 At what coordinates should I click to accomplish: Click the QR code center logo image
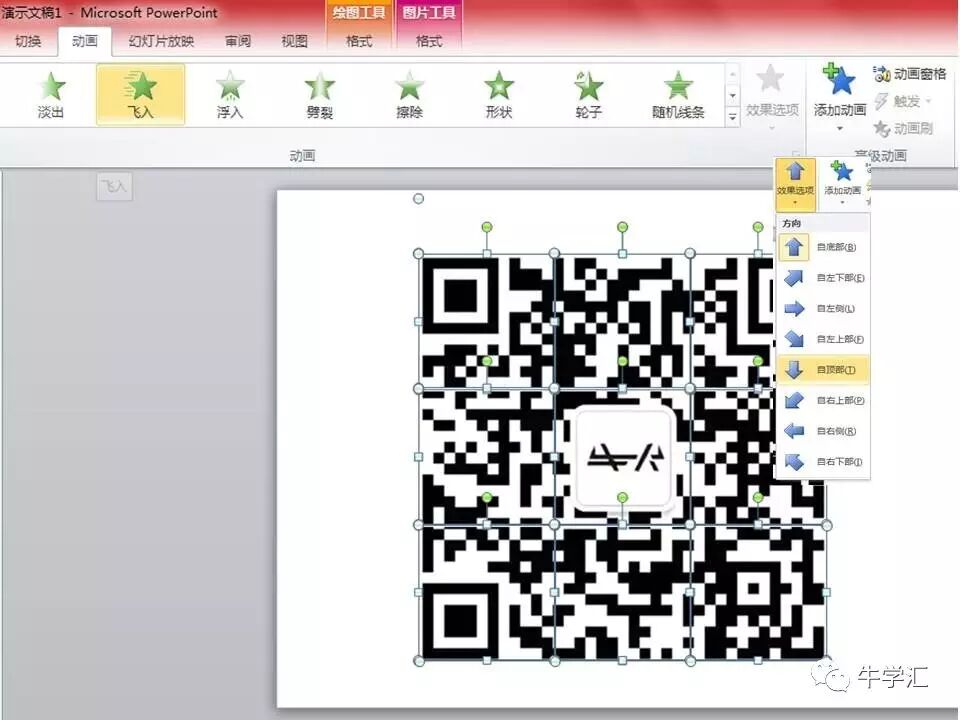[x=623, y=458]
